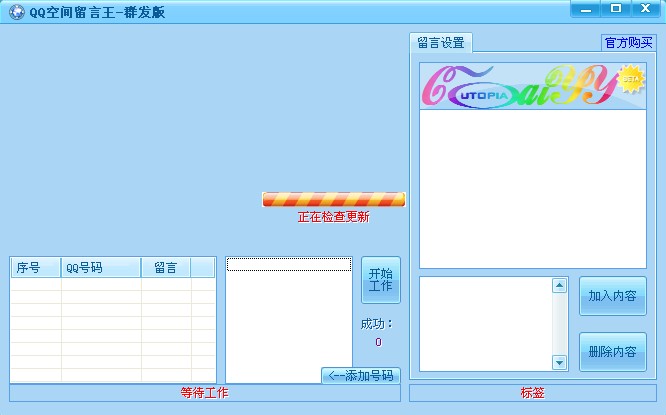Click the 留言 column header

click(x=166, y=268)
